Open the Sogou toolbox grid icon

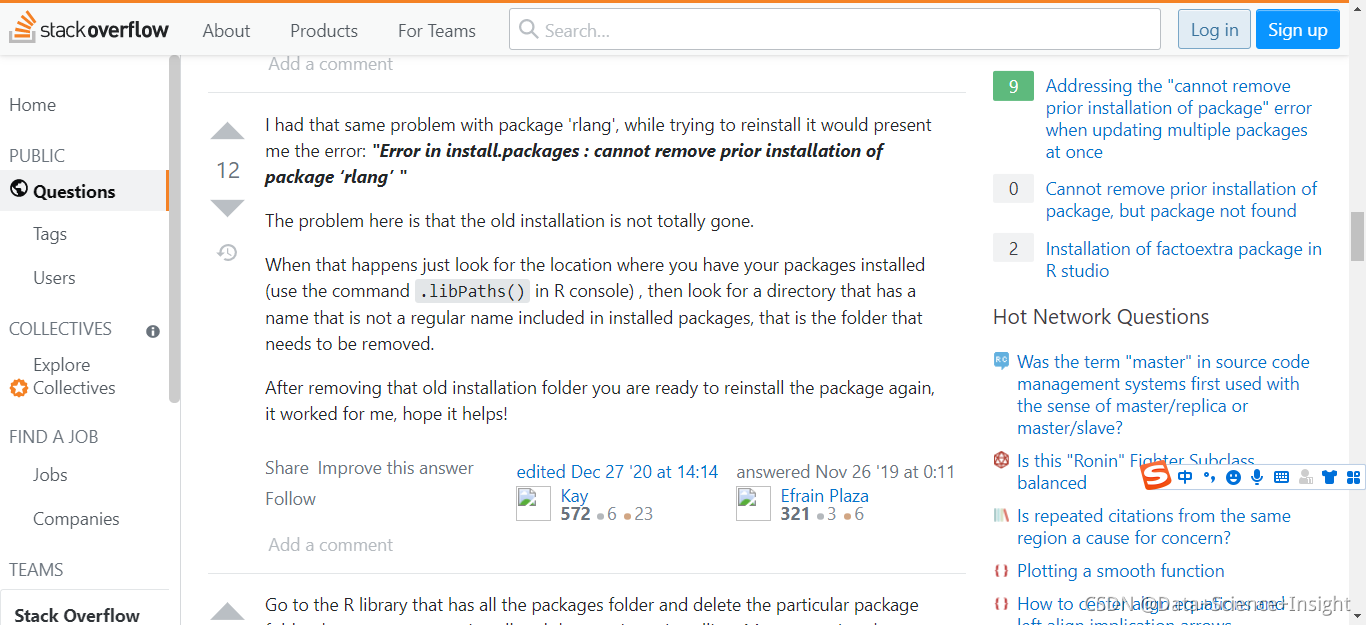[x=1353, y=477]
